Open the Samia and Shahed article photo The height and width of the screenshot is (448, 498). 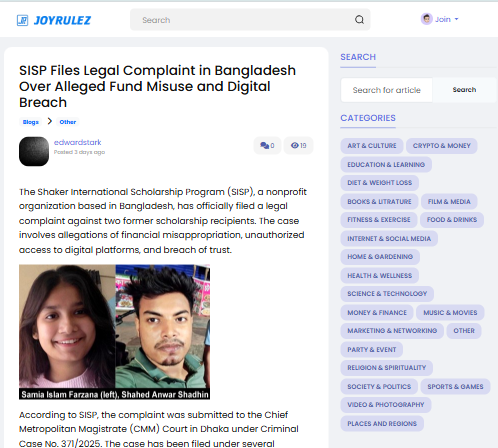coord(114,332)
